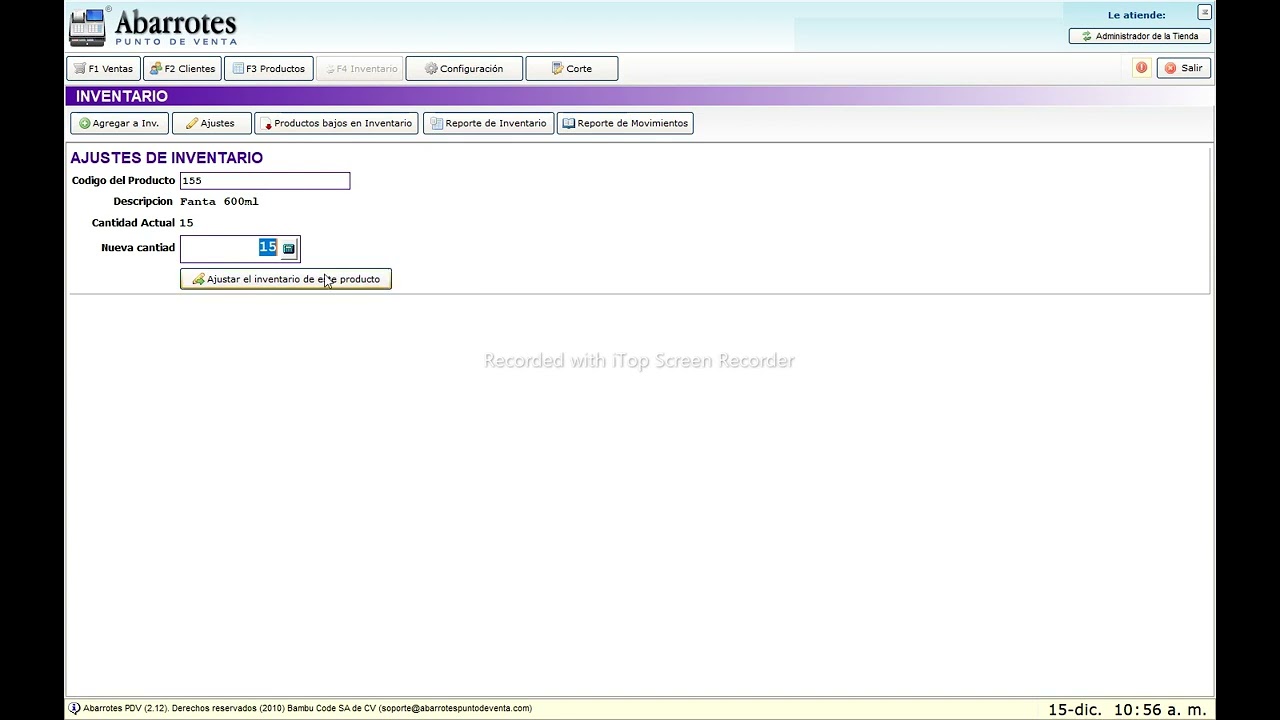Click the Fanta 600ml description text

[x=219, y=202]
